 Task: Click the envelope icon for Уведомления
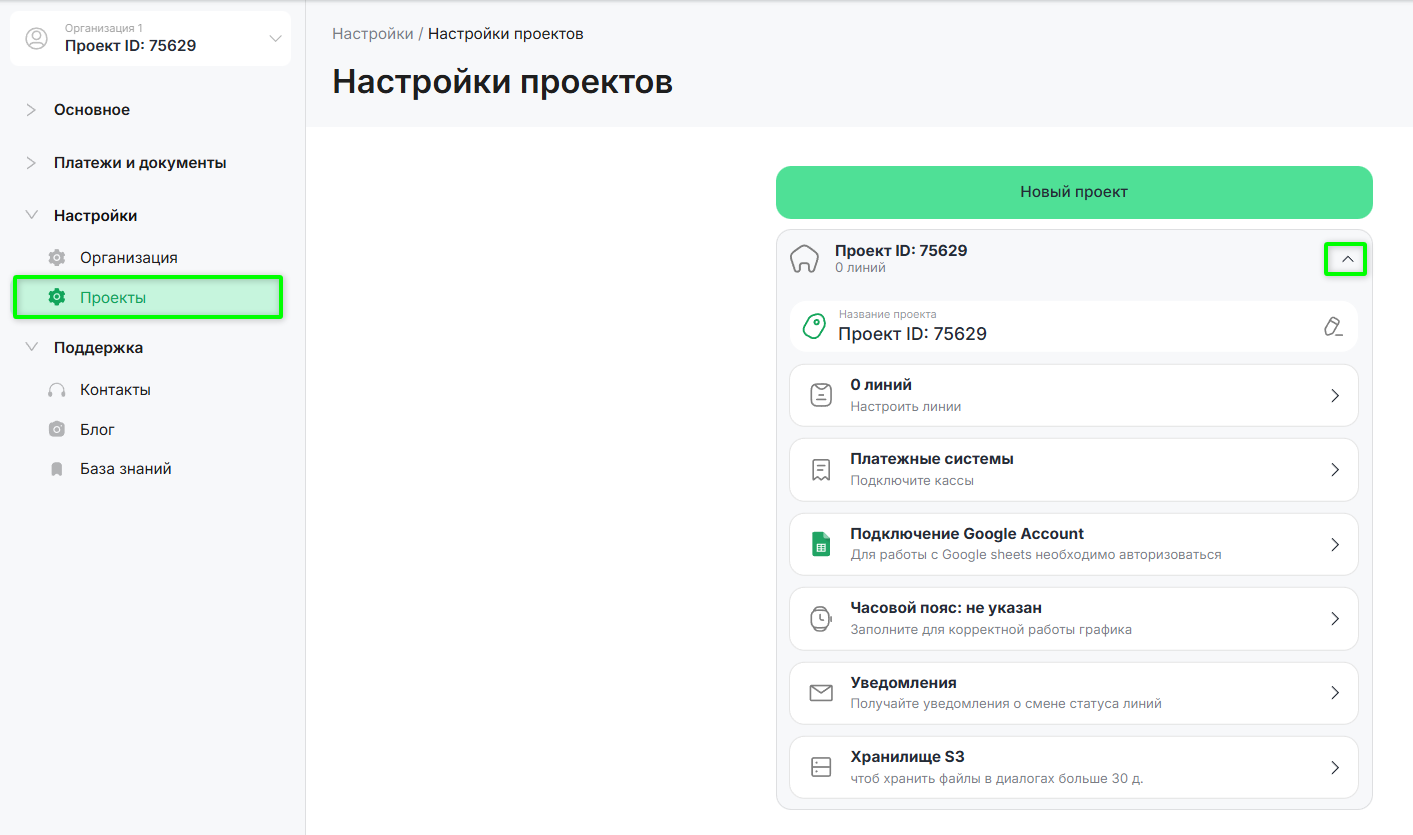pos(821,693)
